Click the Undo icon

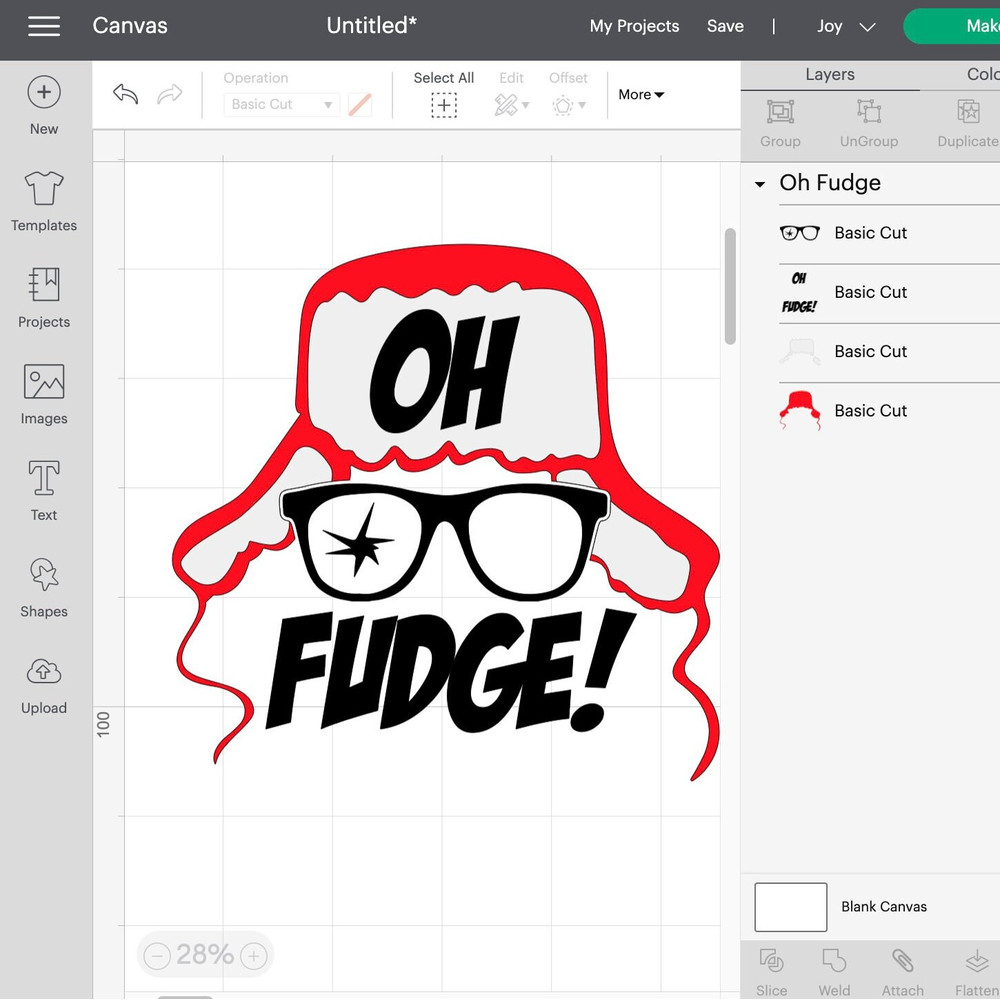[125, 94]
